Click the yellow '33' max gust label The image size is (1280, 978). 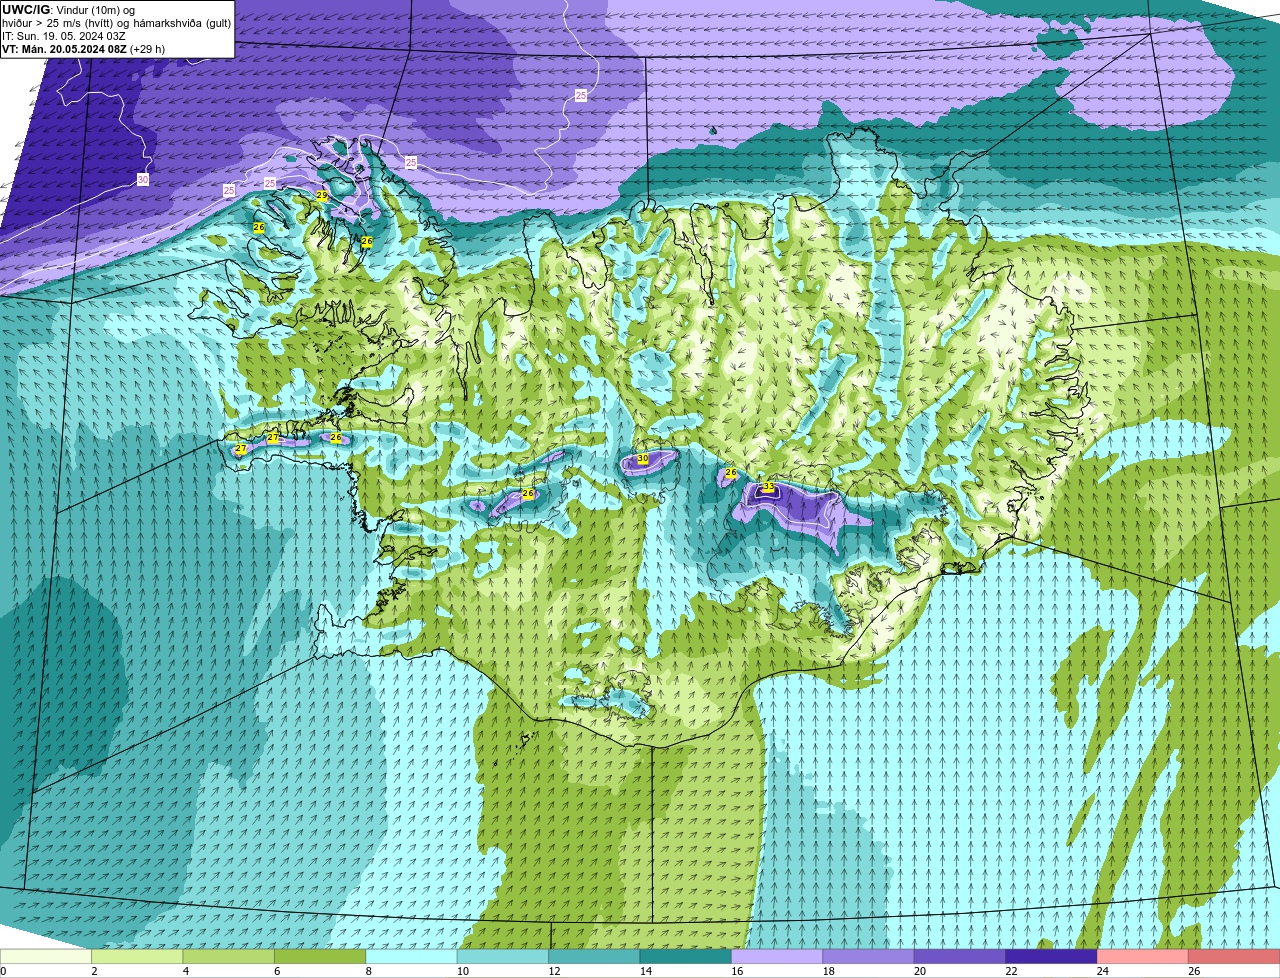tap(768, 487)
